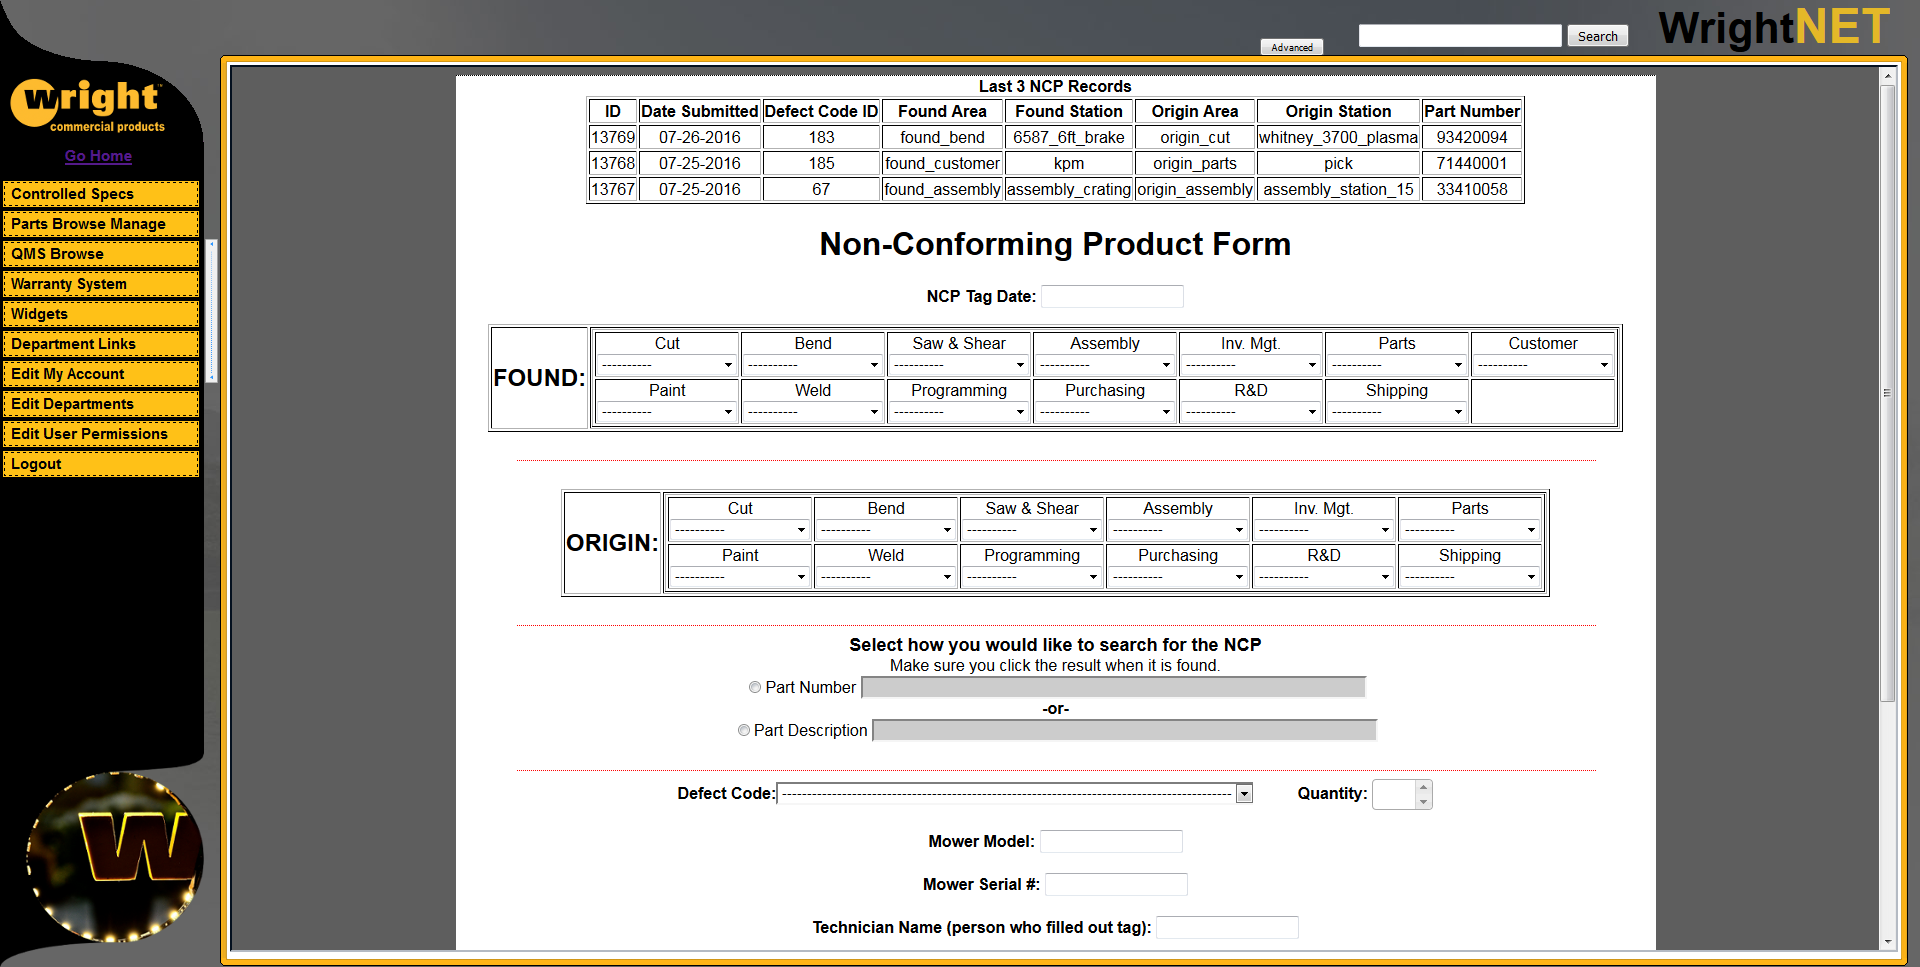This screenshot has width=1920, height=967.
Task: Select the Part Number search radio button
Action: (755, 687)
